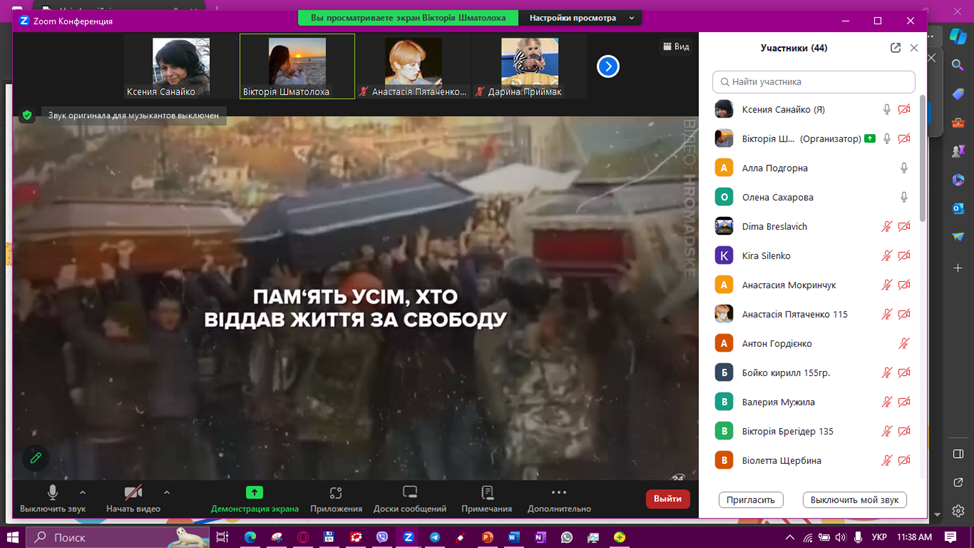This screenshot has height=548, width=974.
Task: Switch УКР keyboard language indicator
Action: pos(879,537)
